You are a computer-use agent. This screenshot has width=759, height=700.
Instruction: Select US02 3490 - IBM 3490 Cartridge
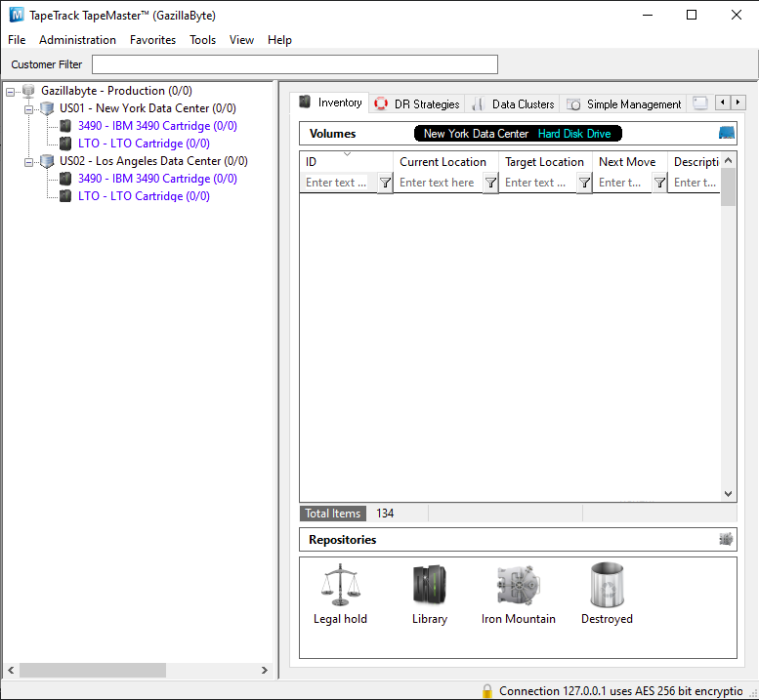coord(157,179)
